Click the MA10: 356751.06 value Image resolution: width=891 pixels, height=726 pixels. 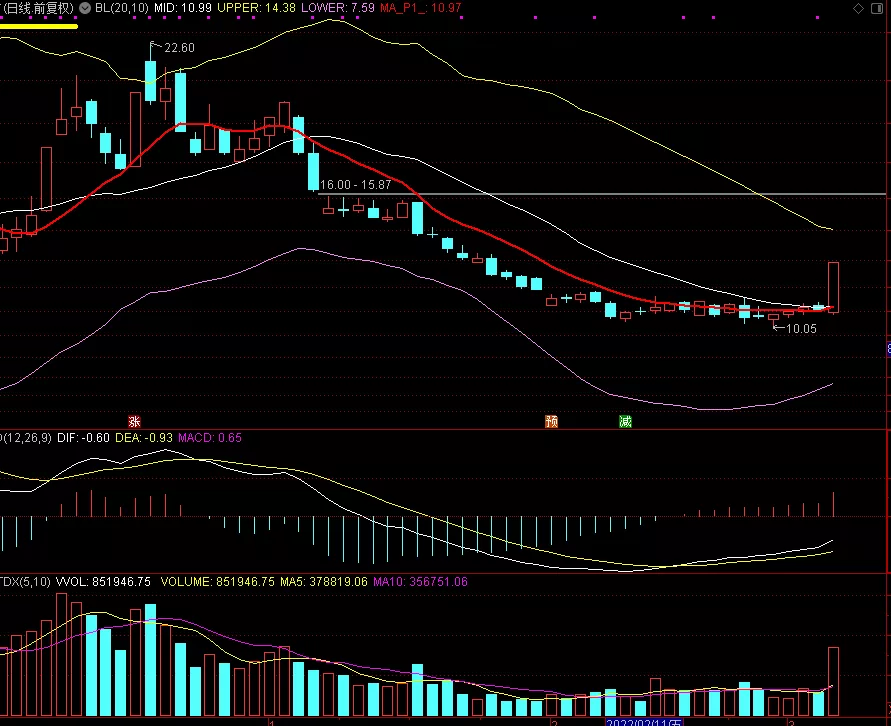click(420, 582)
